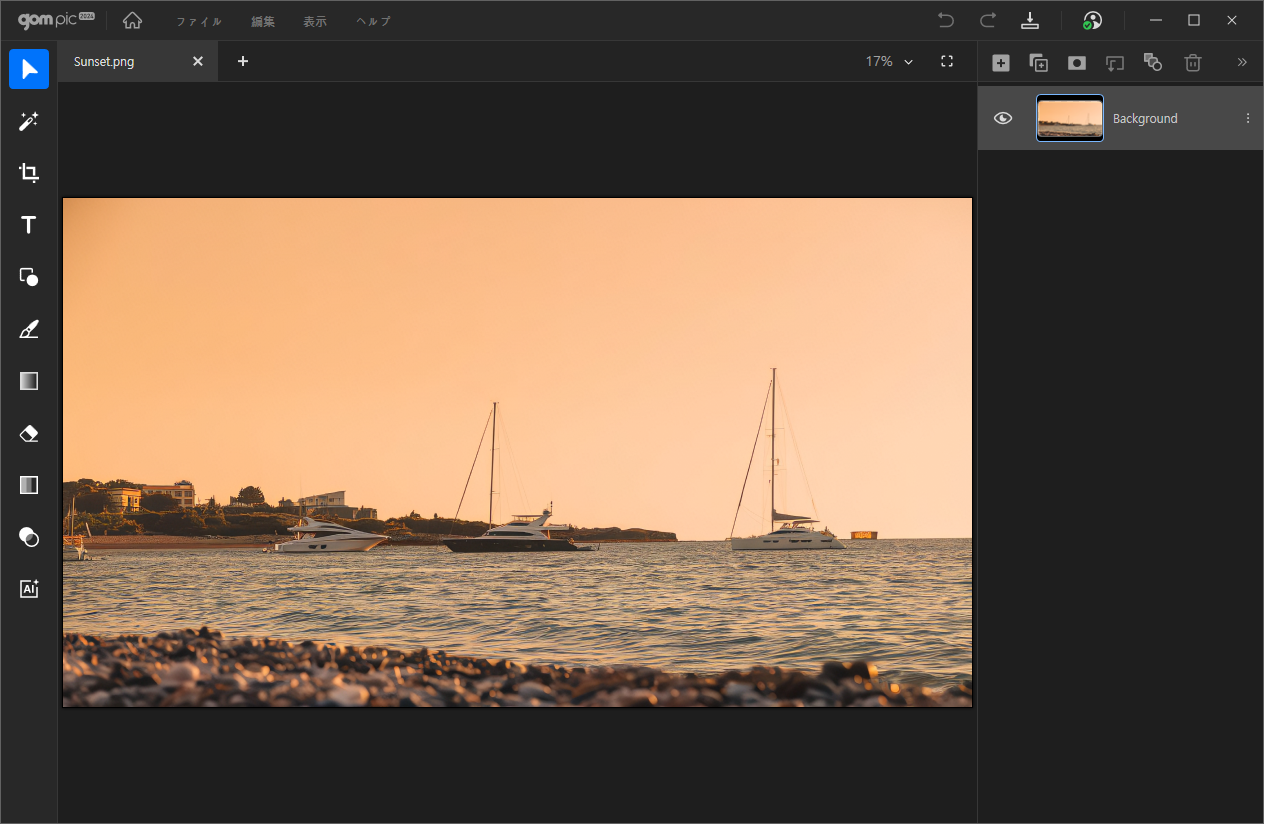Choose the Shapes tool
1264x824 pixels.
[x=29, y=277]
